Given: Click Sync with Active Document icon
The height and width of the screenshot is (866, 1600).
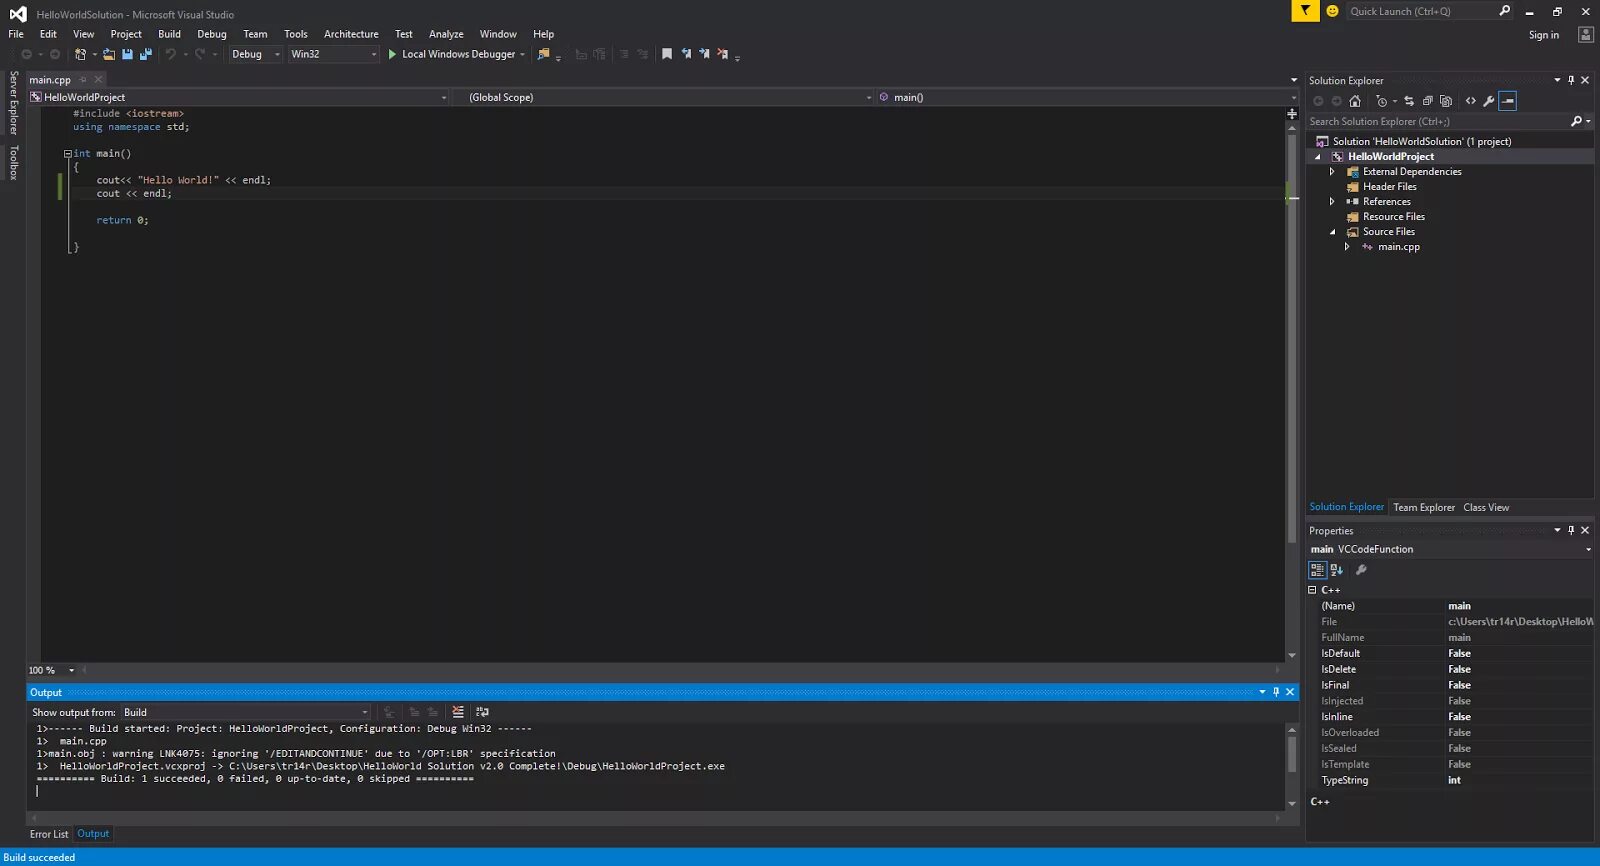Looking at the screenshot, I should 1409,101.
